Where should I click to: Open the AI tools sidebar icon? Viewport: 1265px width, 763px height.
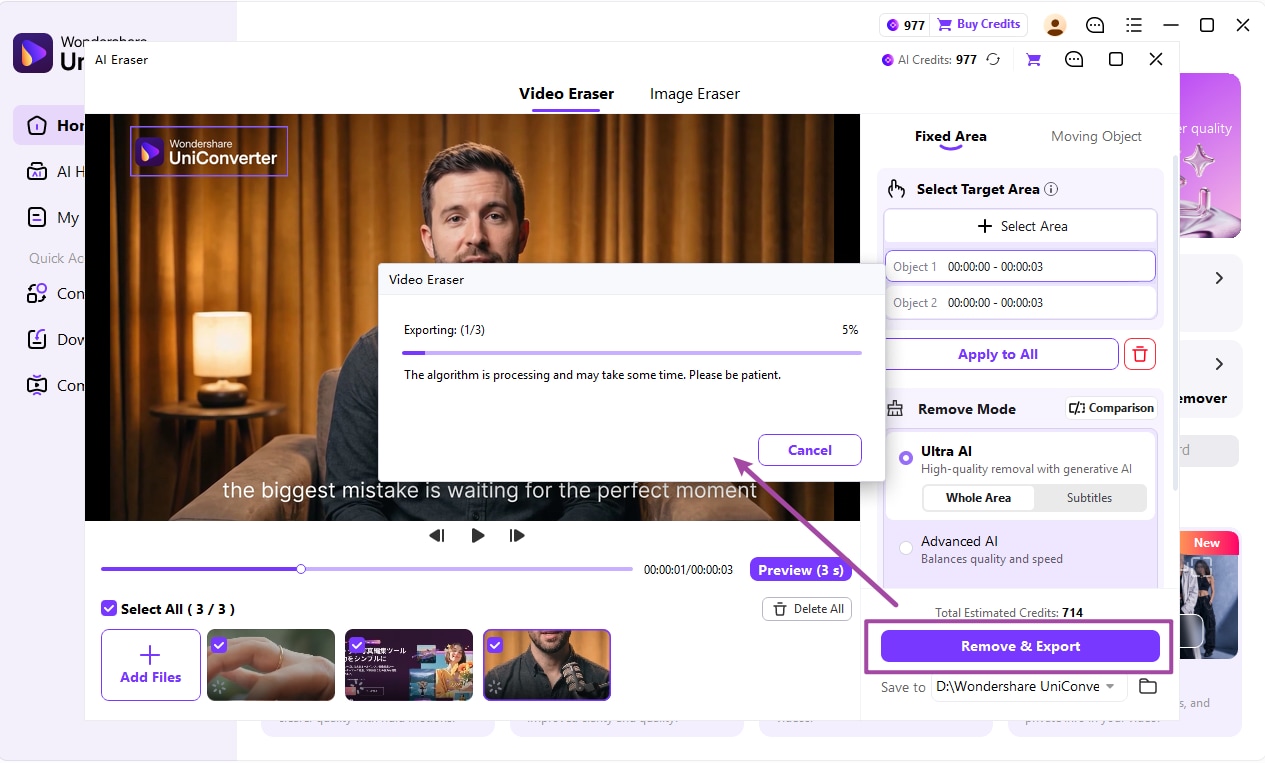[37, 171]
